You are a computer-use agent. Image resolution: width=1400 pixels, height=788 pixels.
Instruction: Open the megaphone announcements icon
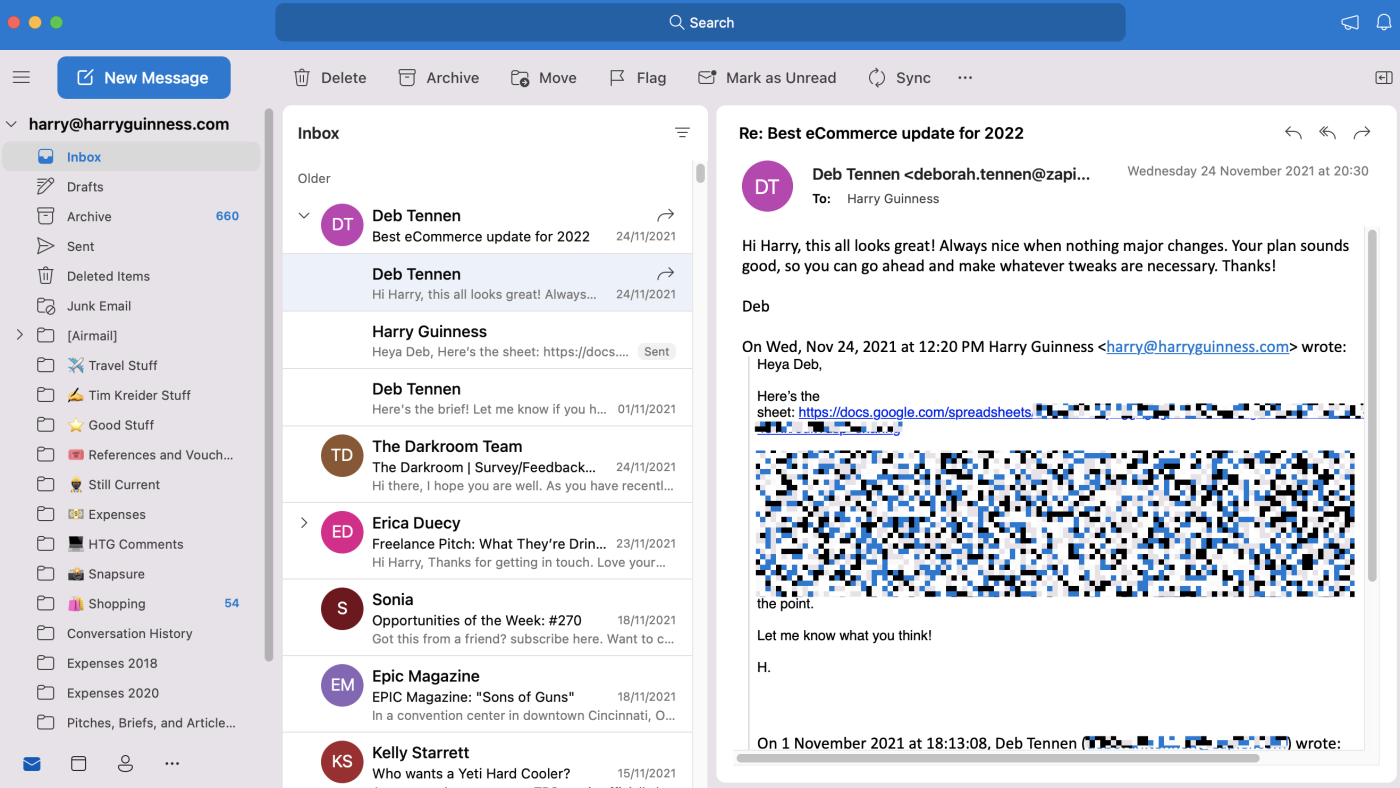[1350, 22]
